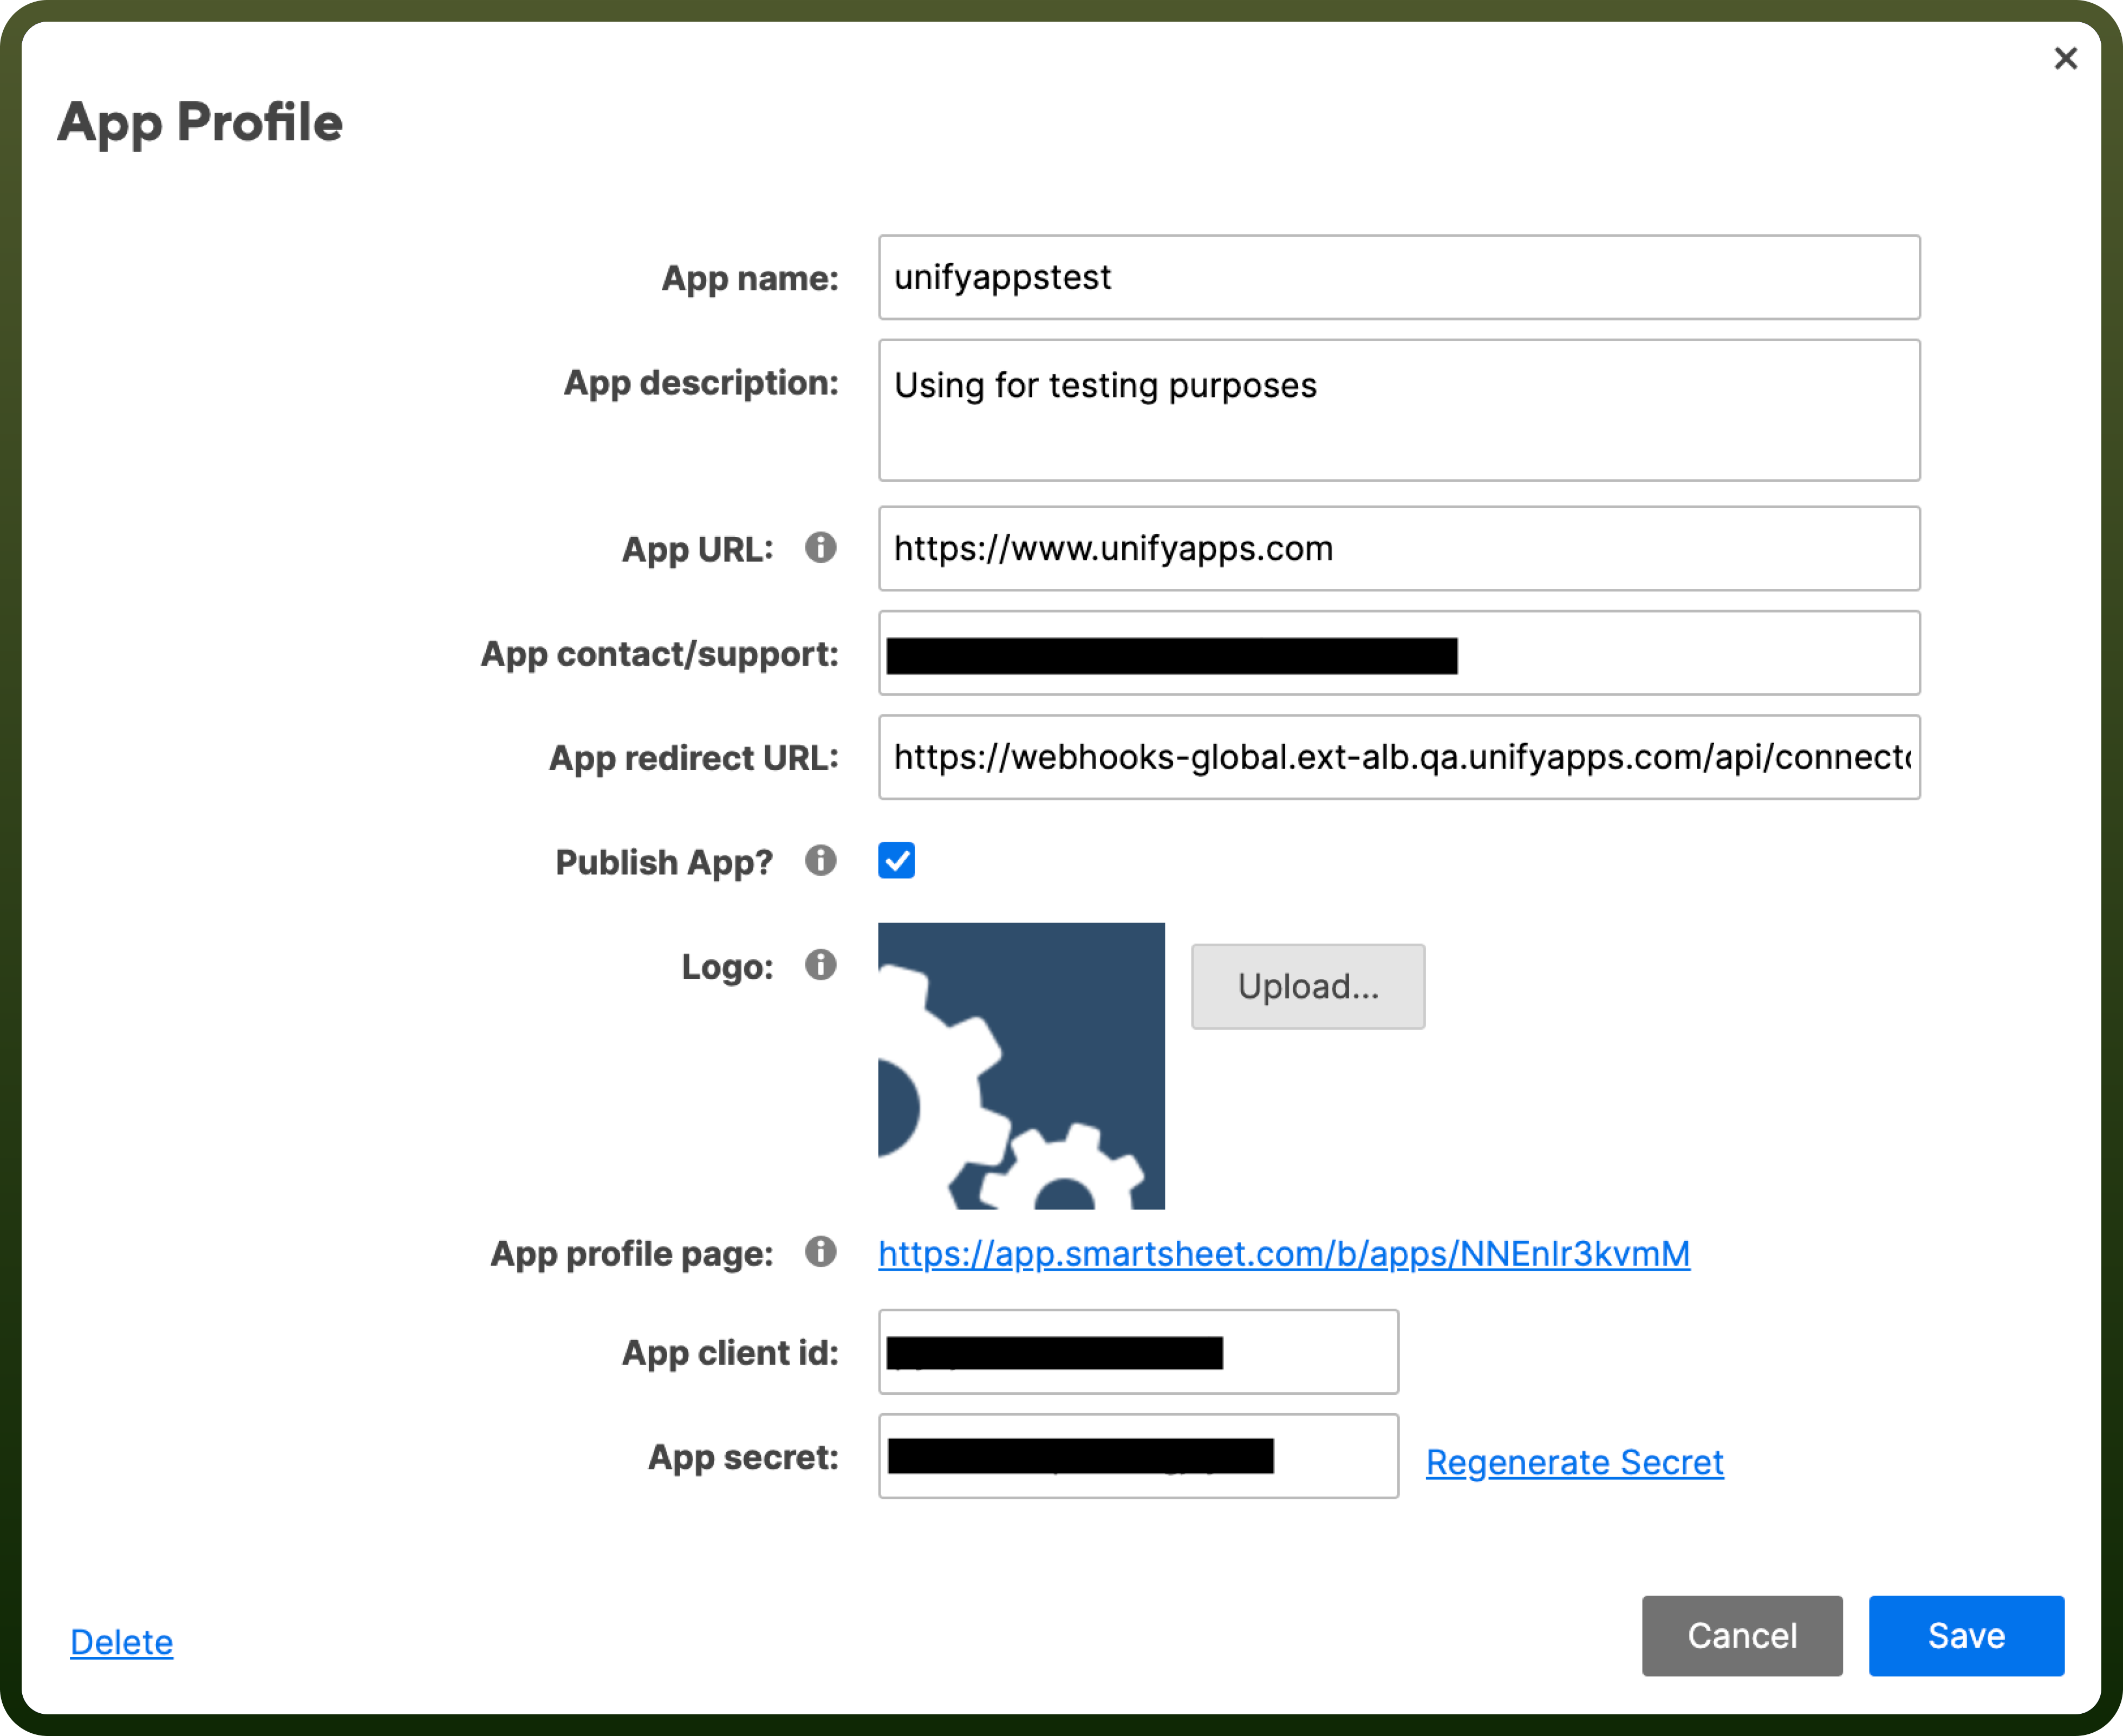Delete this app via the Delete link
The height and width of the screenshot is (1736, 2123).
point(121,1642)
